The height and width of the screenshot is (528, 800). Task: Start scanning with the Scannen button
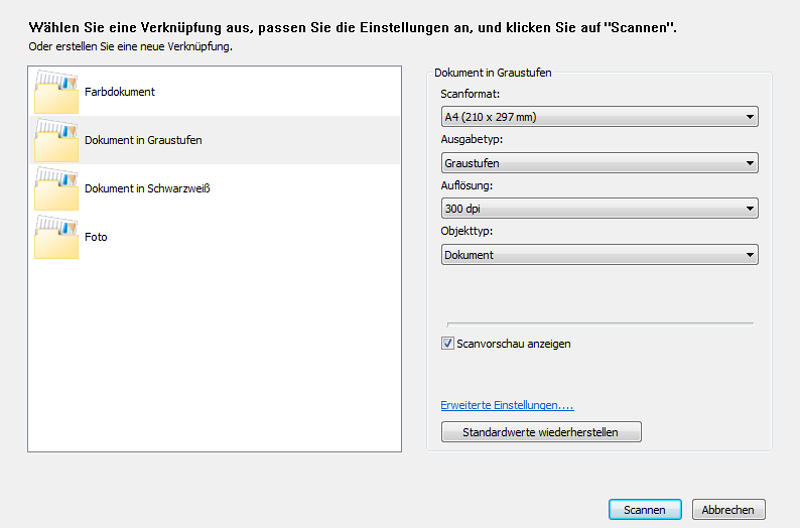(645, 510)
